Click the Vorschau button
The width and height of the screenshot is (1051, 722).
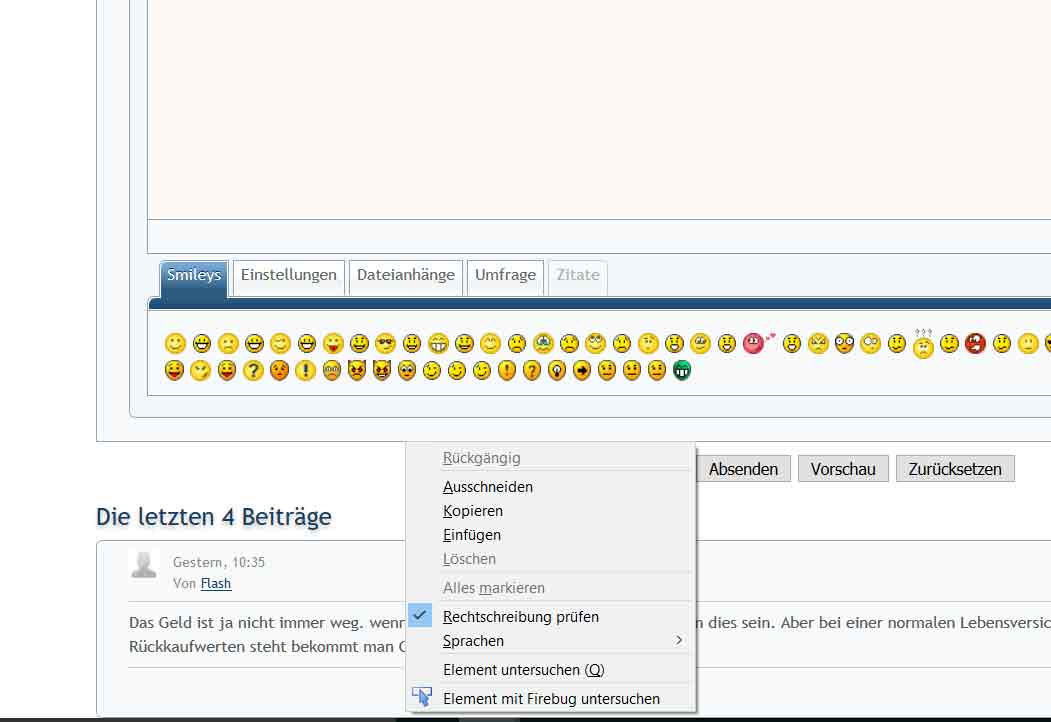click(x=843, y=469)
